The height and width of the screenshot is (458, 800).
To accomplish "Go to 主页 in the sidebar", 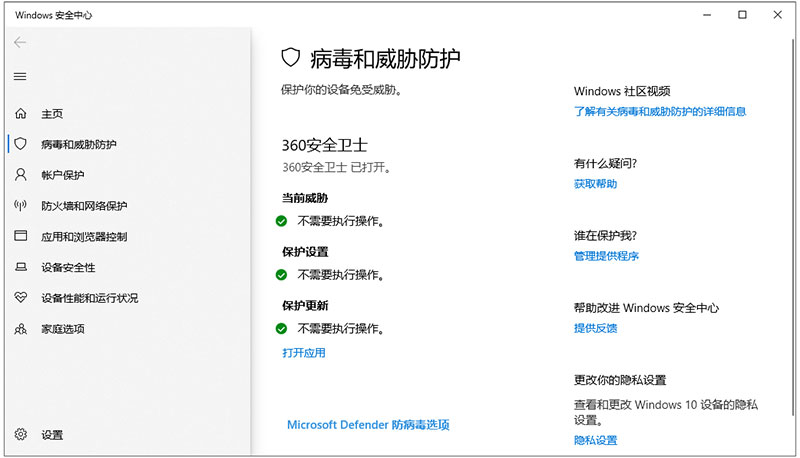I will click(x=52, y=114).
